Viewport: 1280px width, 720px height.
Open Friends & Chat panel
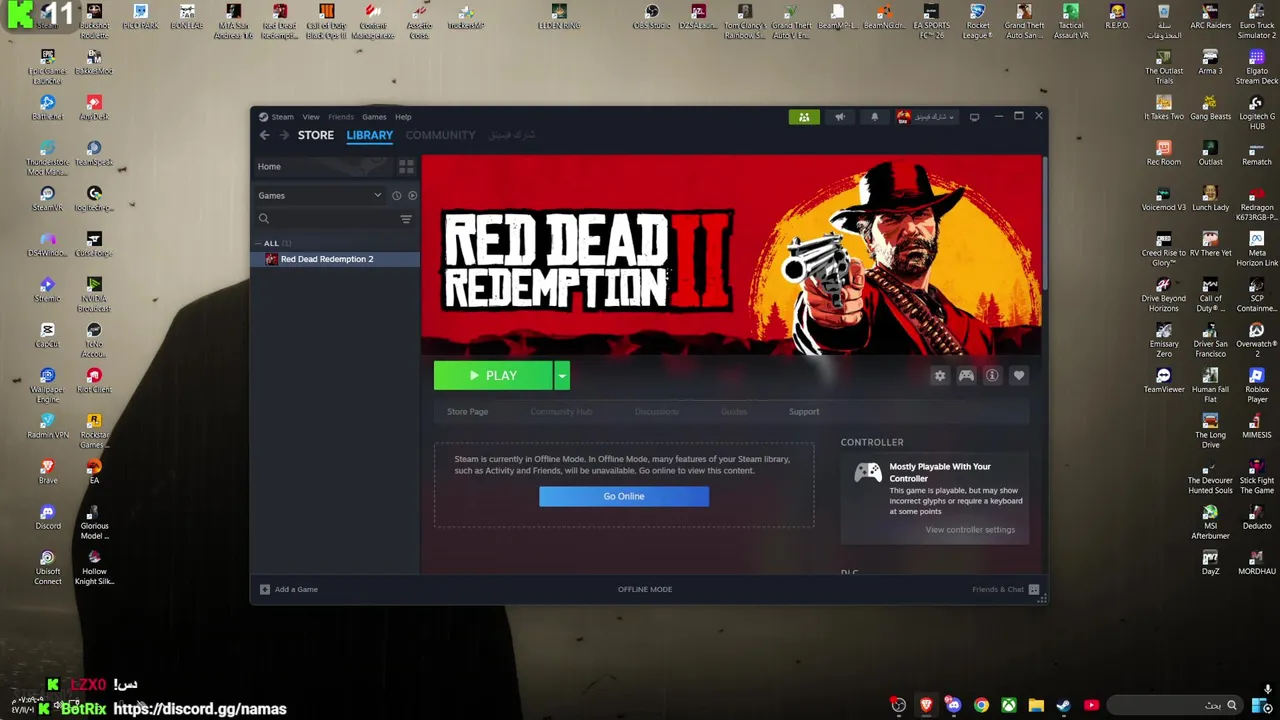[x=1005, y=589]
